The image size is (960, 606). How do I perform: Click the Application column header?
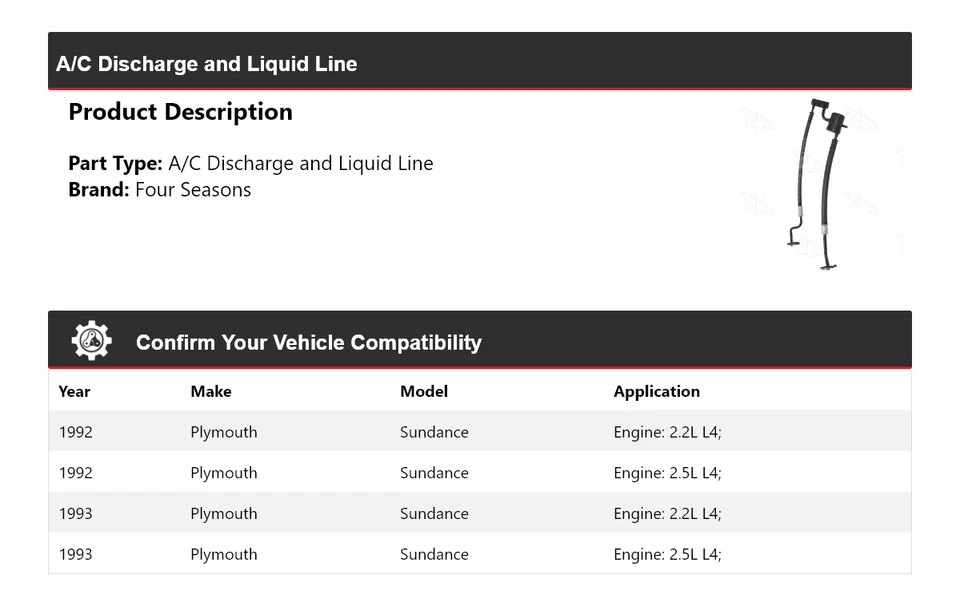pos(656,392)
